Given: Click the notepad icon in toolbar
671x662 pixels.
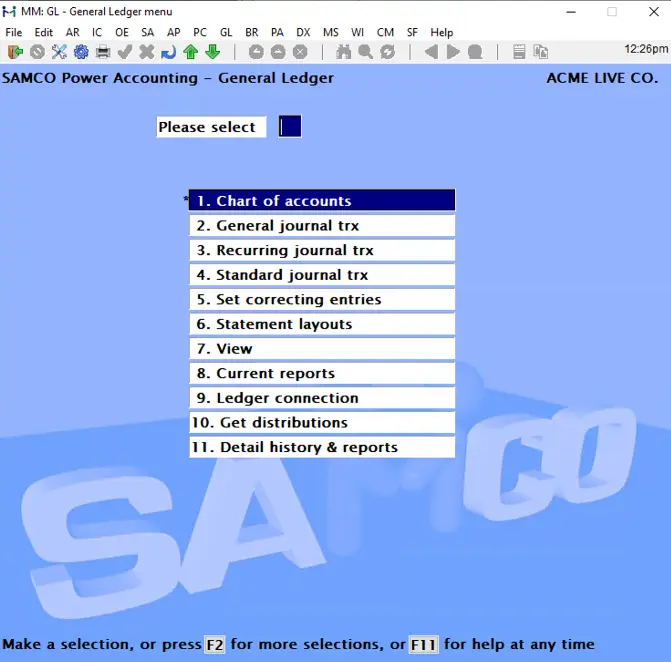Looking at the screenshot, I should tap(519, 52).
